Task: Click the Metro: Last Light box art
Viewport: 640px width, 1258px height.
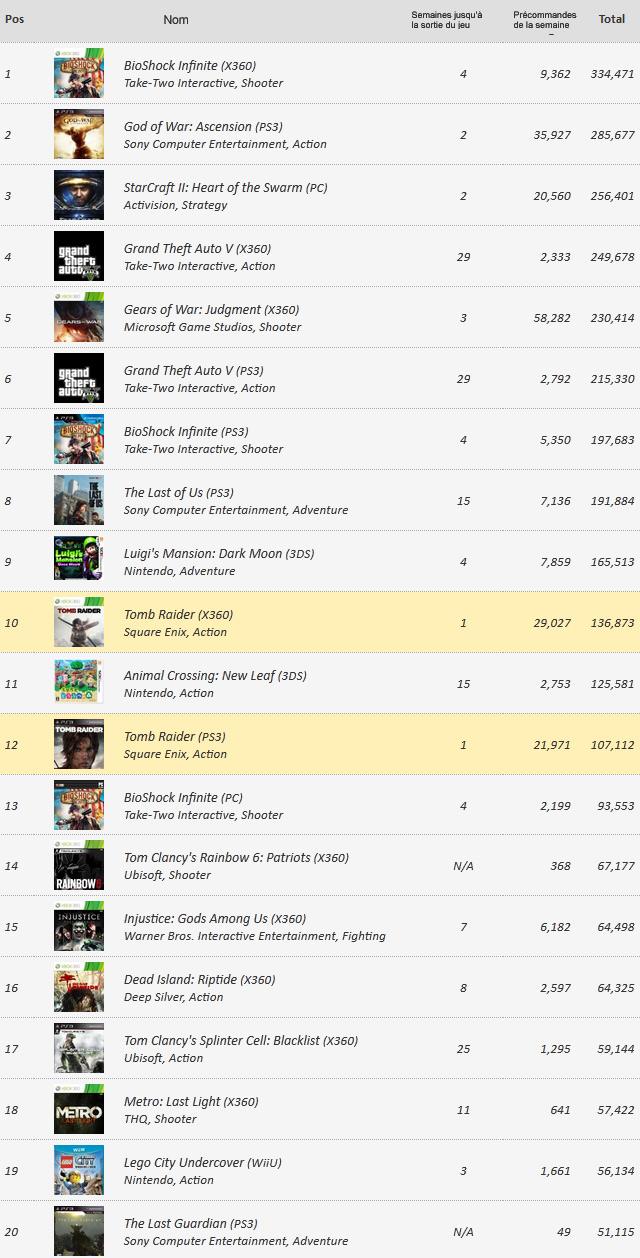Action: coord(79,1110)
